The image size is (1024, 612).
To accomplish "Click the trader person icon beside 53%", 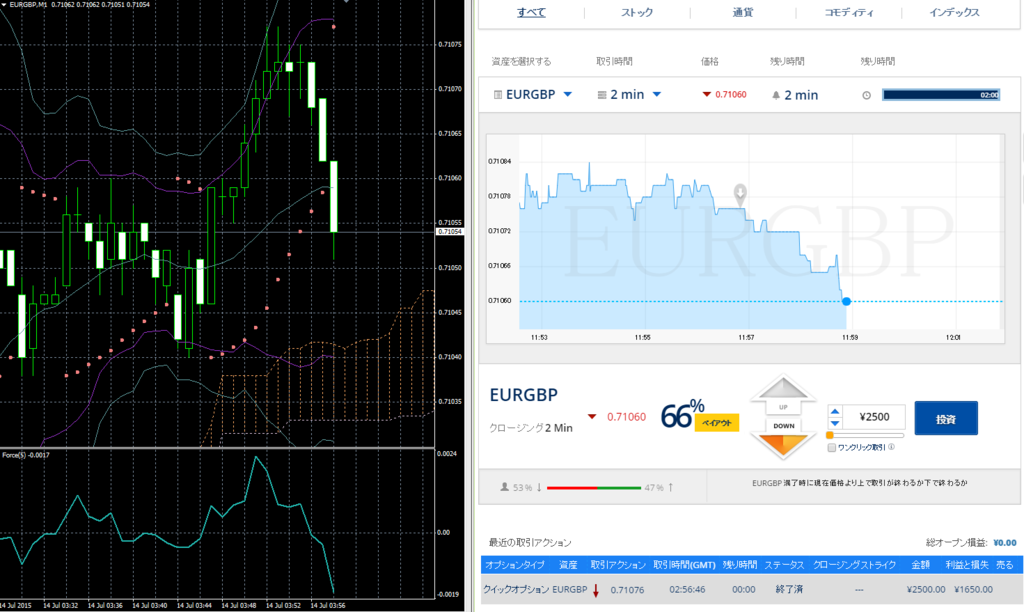I will point(504,487).
